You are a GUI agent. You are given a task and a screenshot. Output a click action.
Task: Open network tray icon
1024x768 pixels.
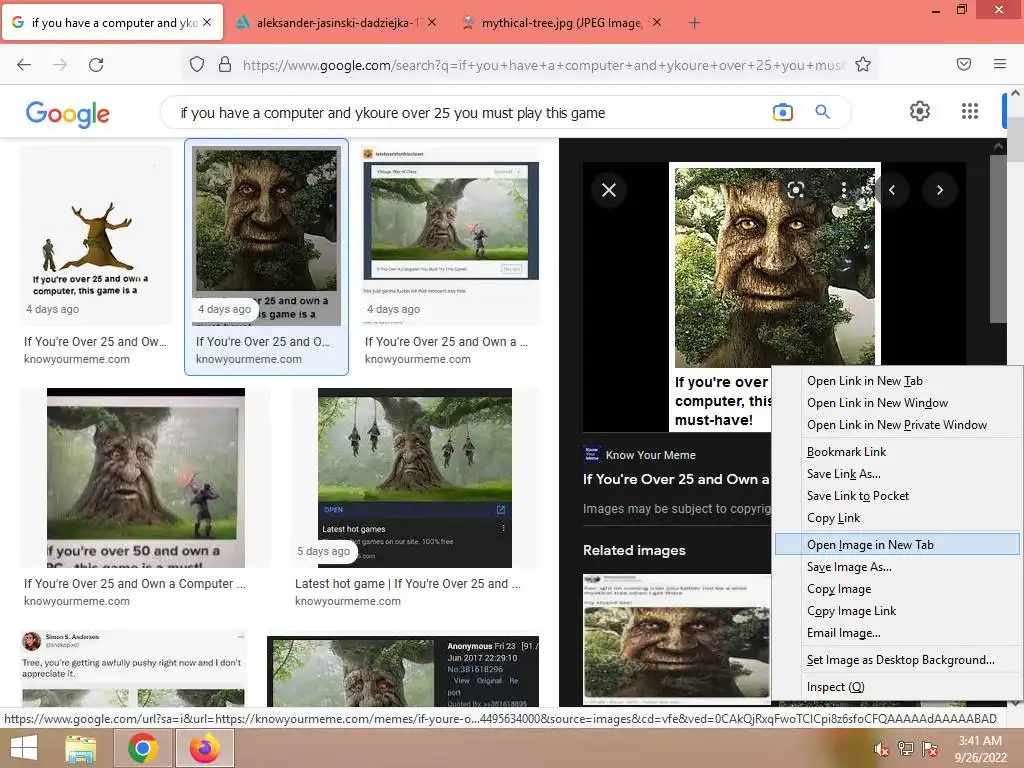pos(906,749)
